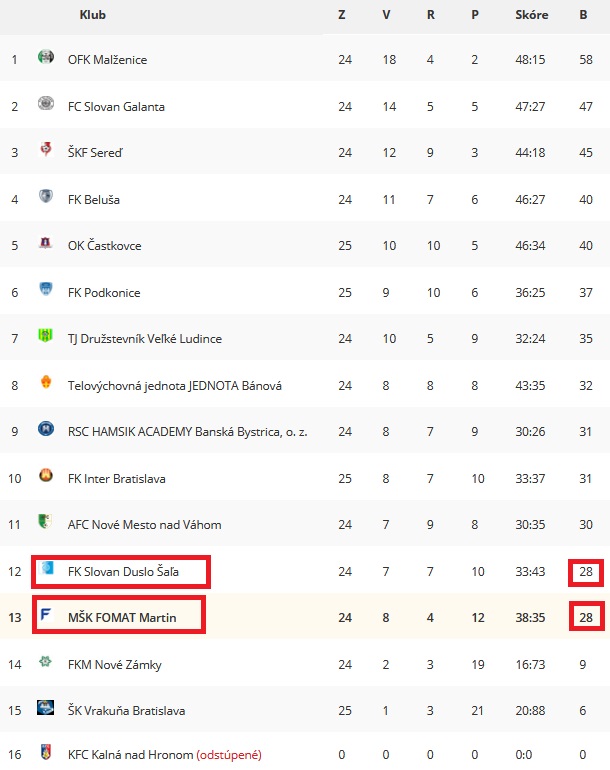This screenshot has width=610, height=770.
Task: Click the FK Inter Bratislava crest
Action: (46, 475)
